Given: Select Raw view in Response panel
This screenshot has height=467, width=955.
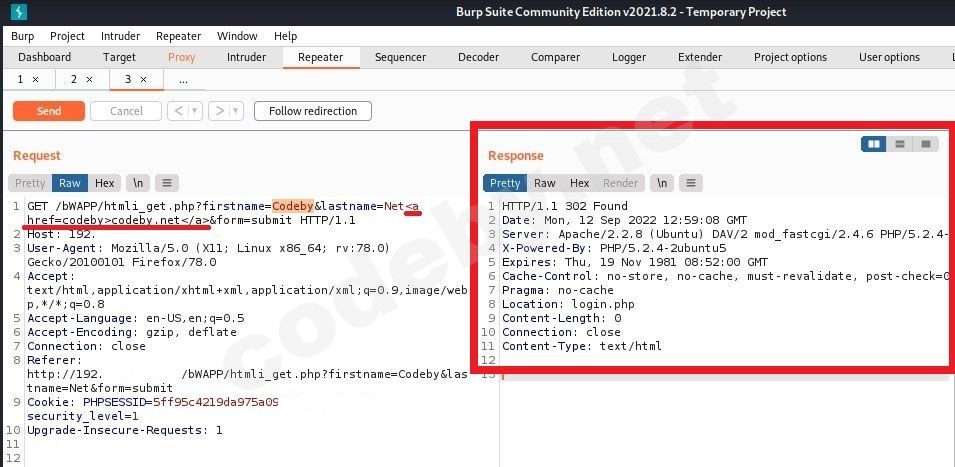Looking at the screenshot, I should [545, 183].
